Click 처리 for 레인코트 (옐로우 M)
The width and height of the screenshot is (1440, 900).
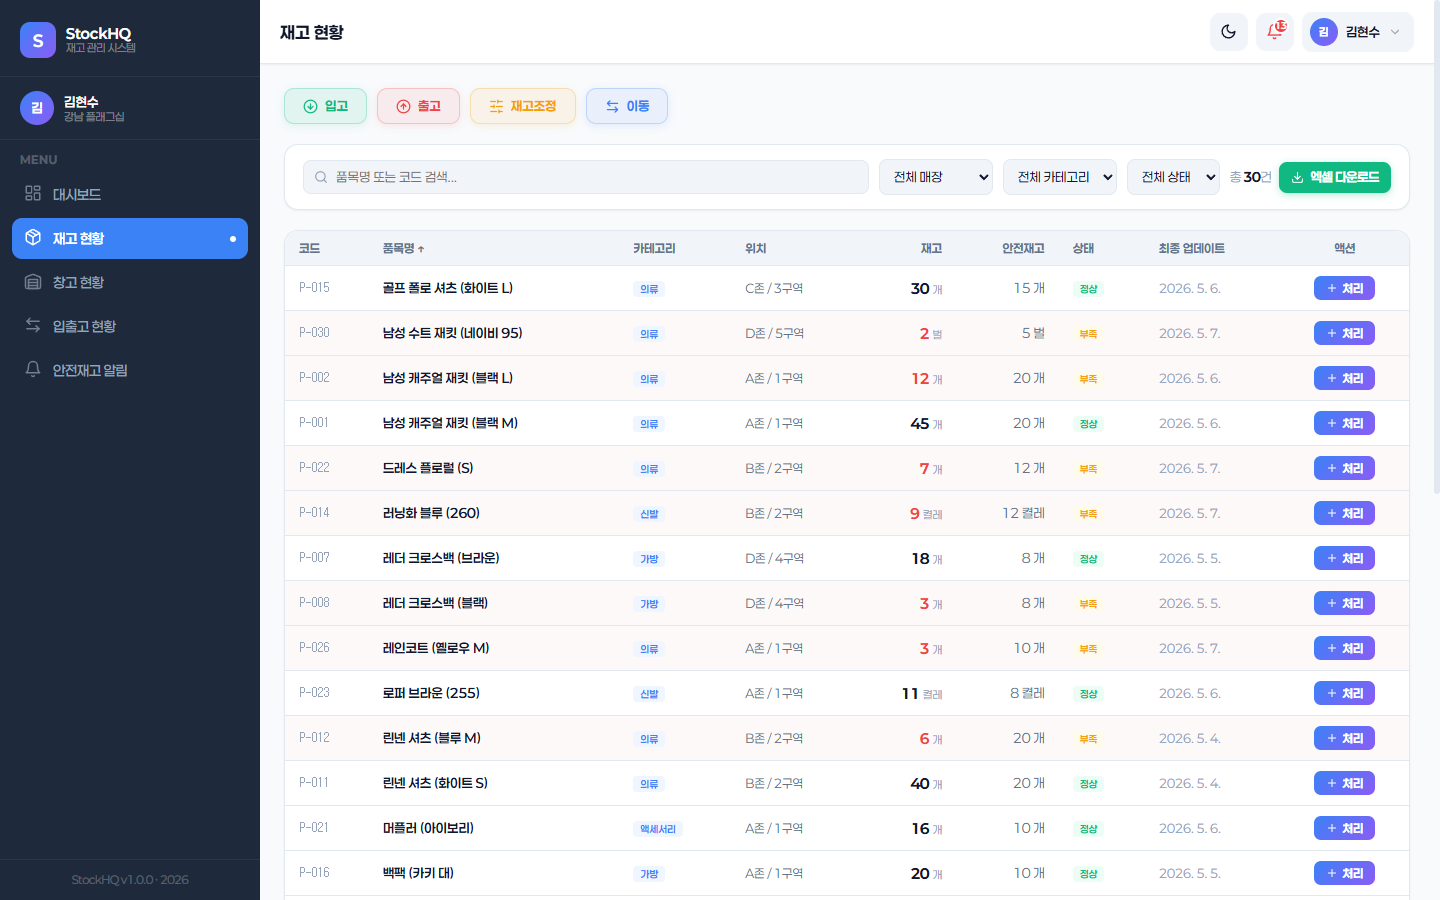pyautogui.click(x=1344, y=648)
